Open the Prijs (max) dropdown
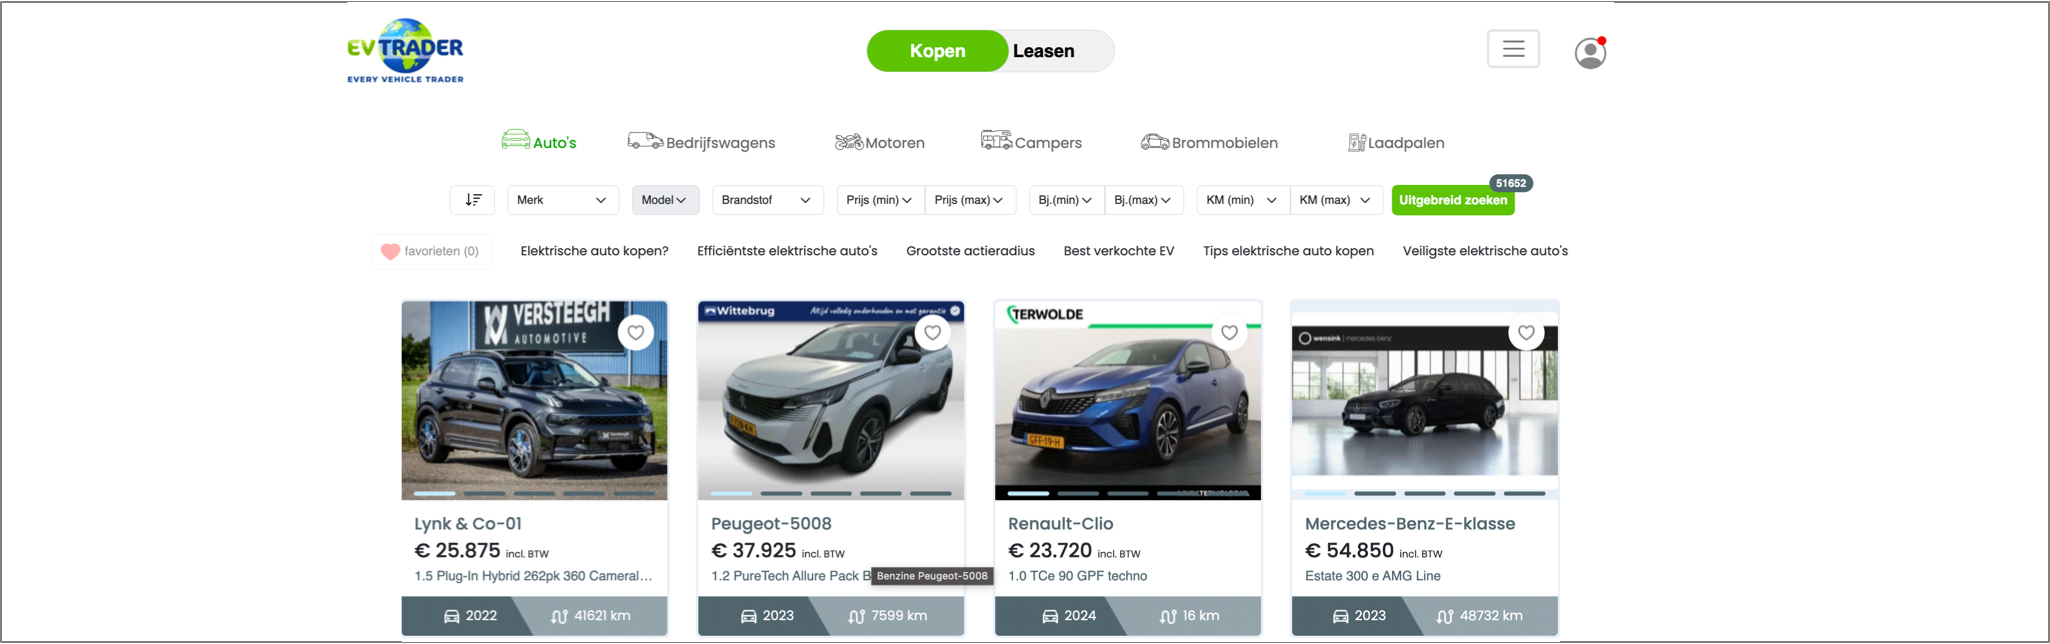 coord(970,200)
